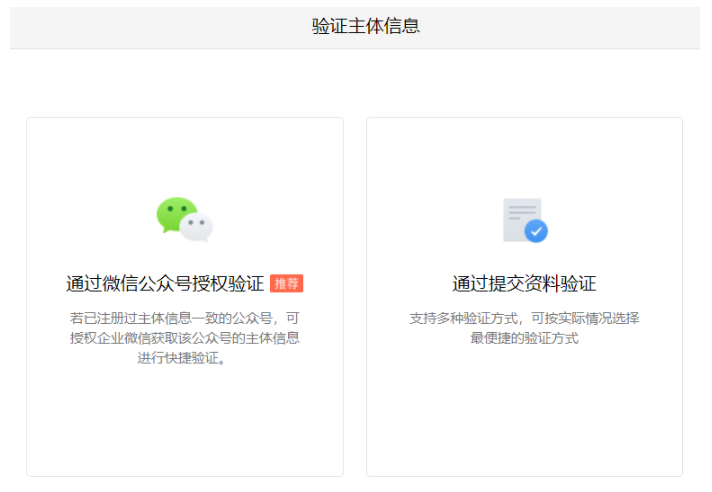Select 通过提交资料验证 title

(x=524, y=284)
